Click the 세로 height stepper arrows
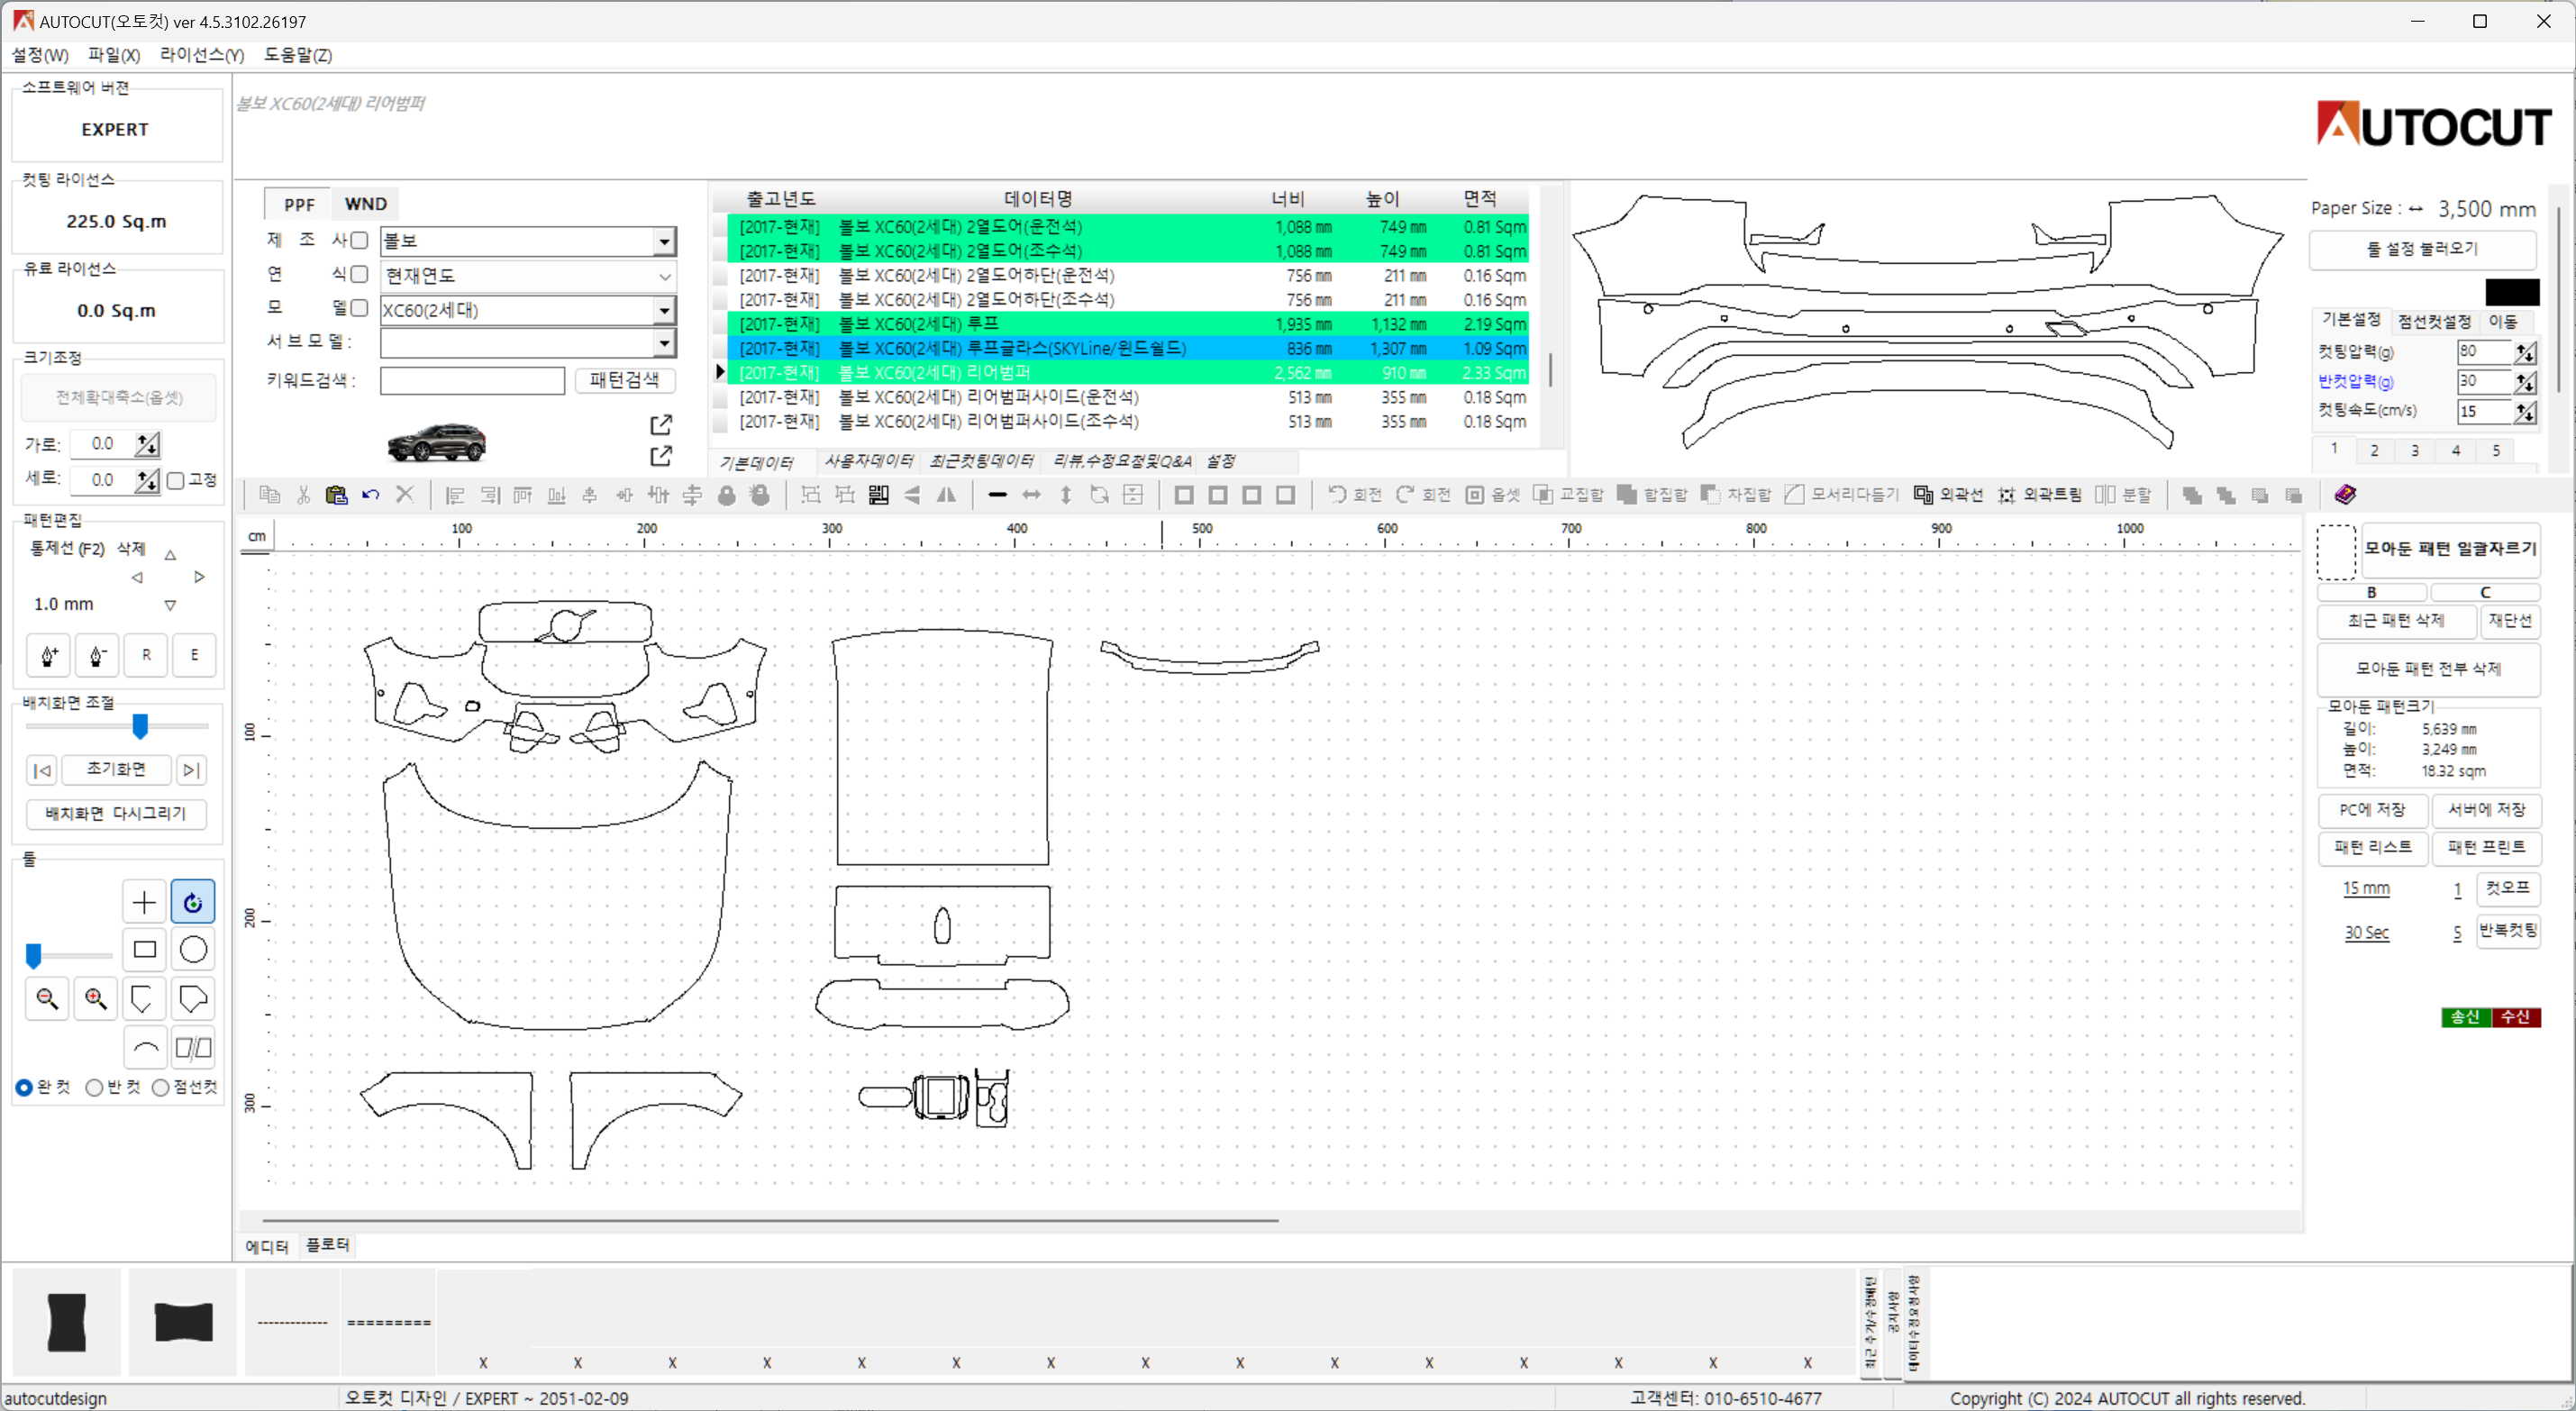Viewport: 2576px width, 1411px height. click(148, 480)
